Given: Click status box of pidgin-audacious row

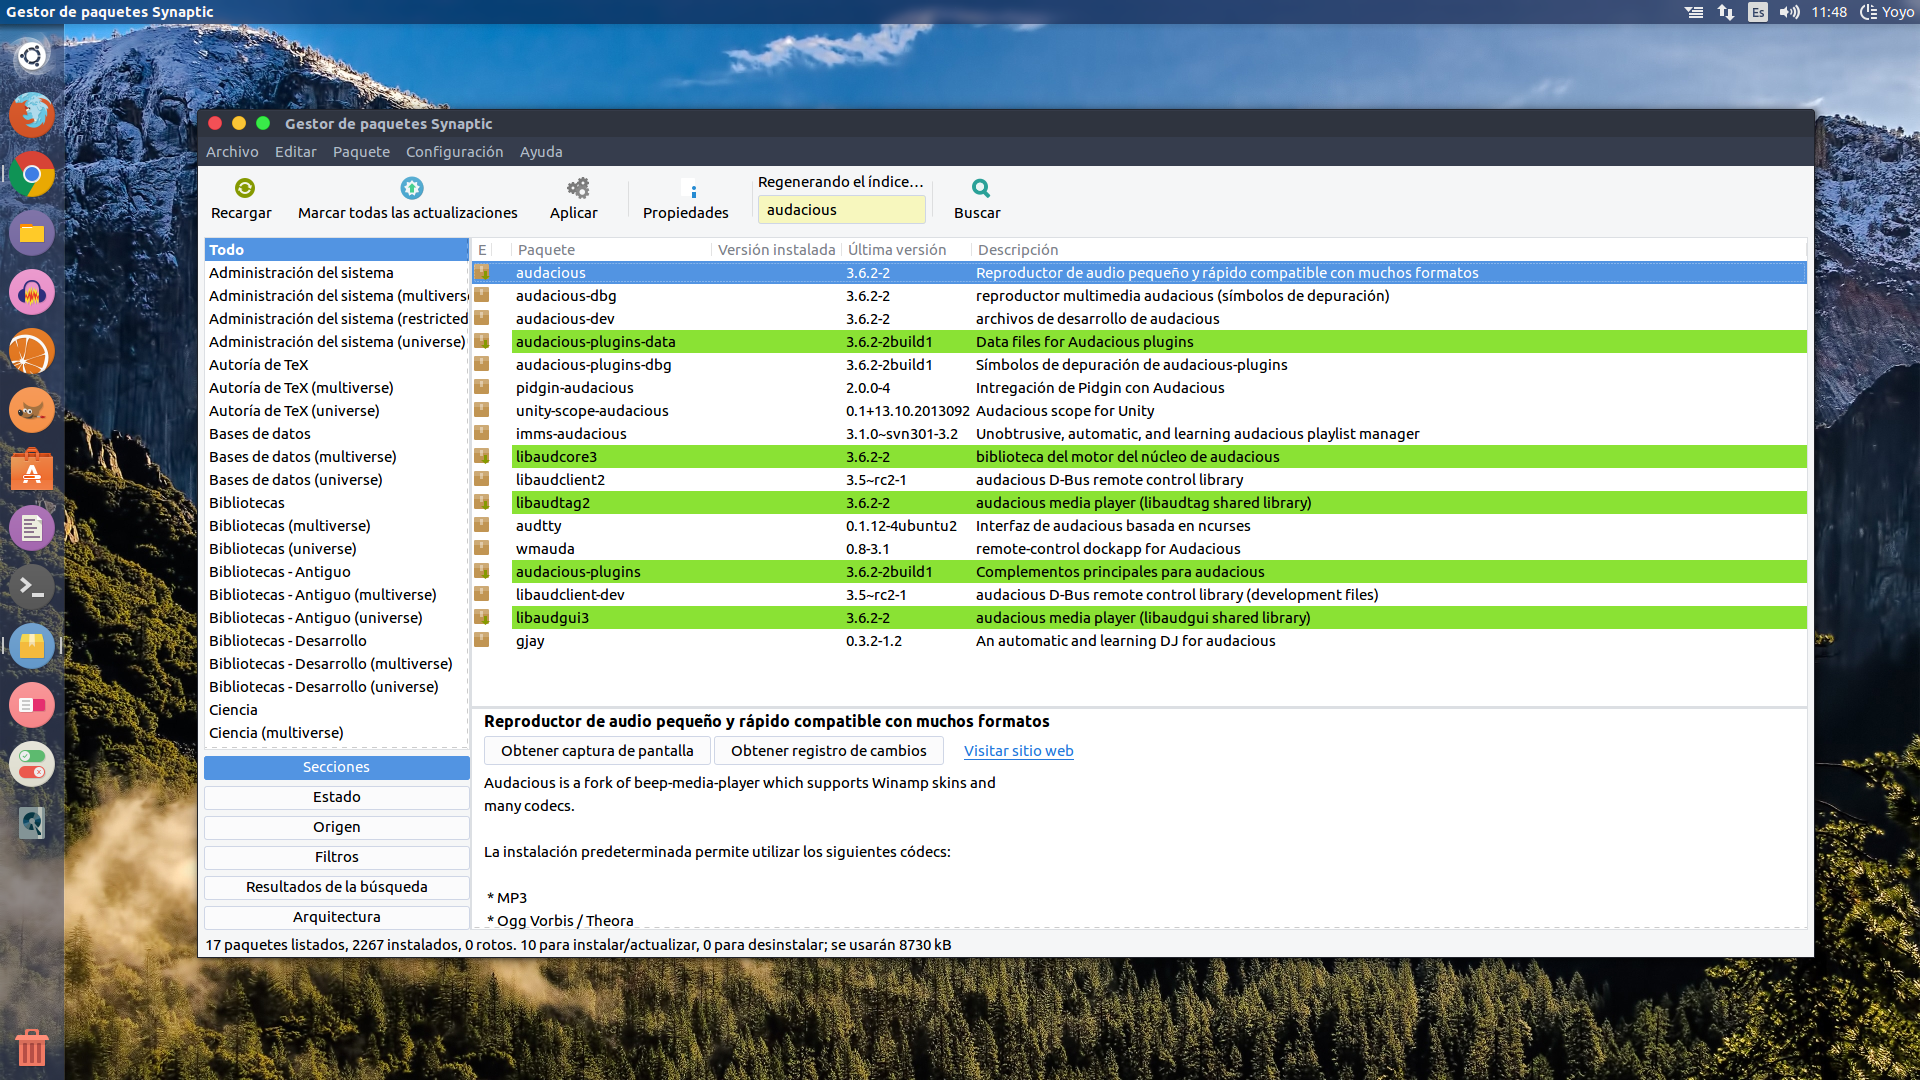Looking at the screenshot, I should click(x=482, y=387).
